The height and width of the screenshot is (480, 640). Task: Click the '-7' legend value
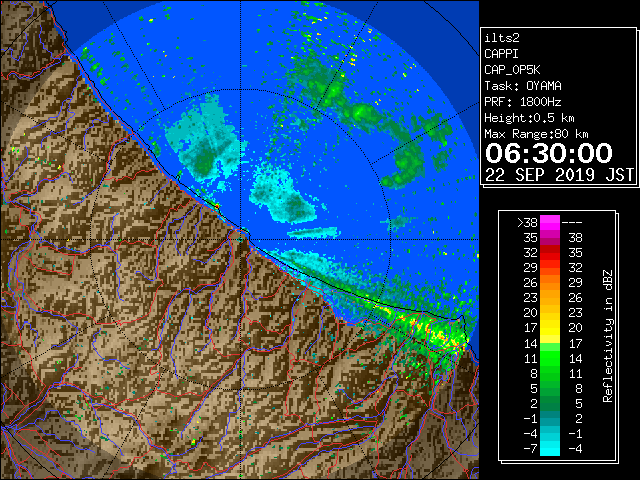(530, 448)
